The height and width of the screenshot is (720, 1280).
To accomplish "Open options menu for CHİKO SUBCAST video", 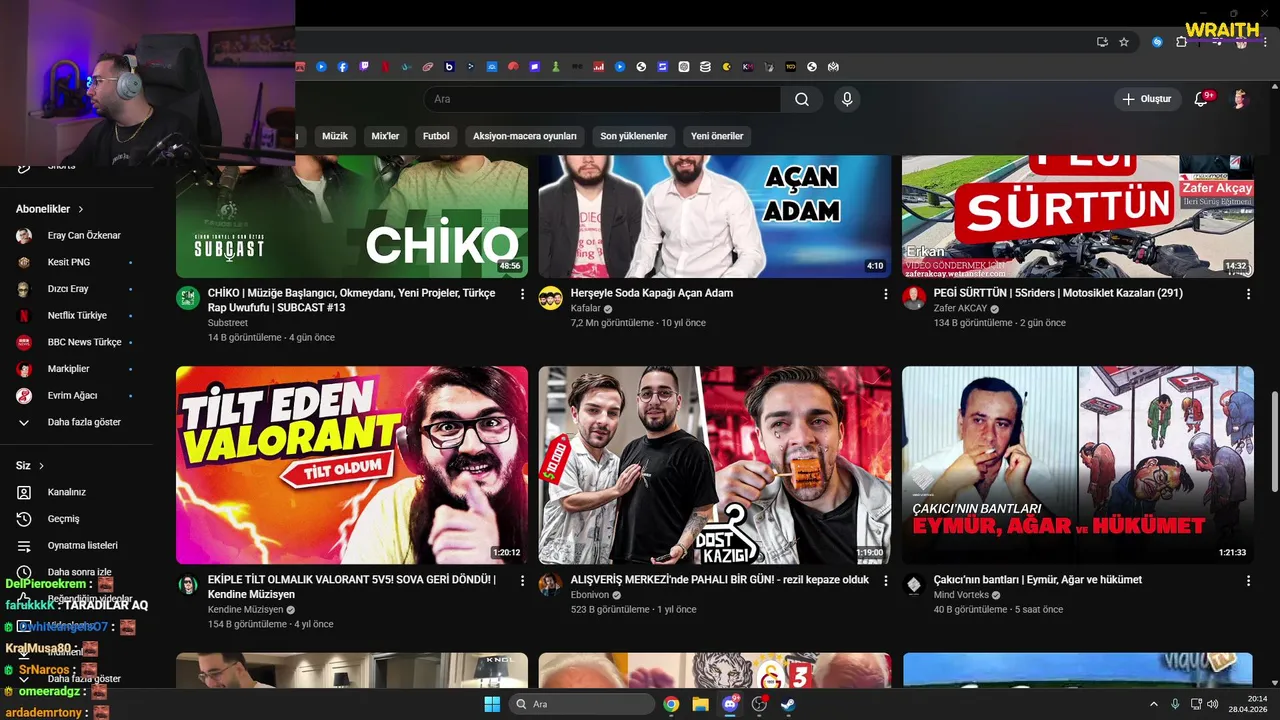I will coord(522,294).
